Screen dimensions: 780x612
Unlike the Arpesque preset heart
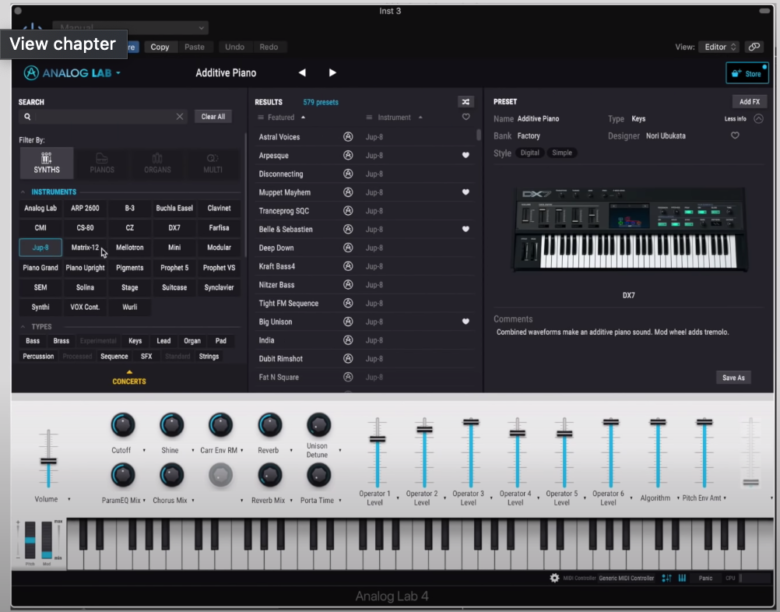466,155
